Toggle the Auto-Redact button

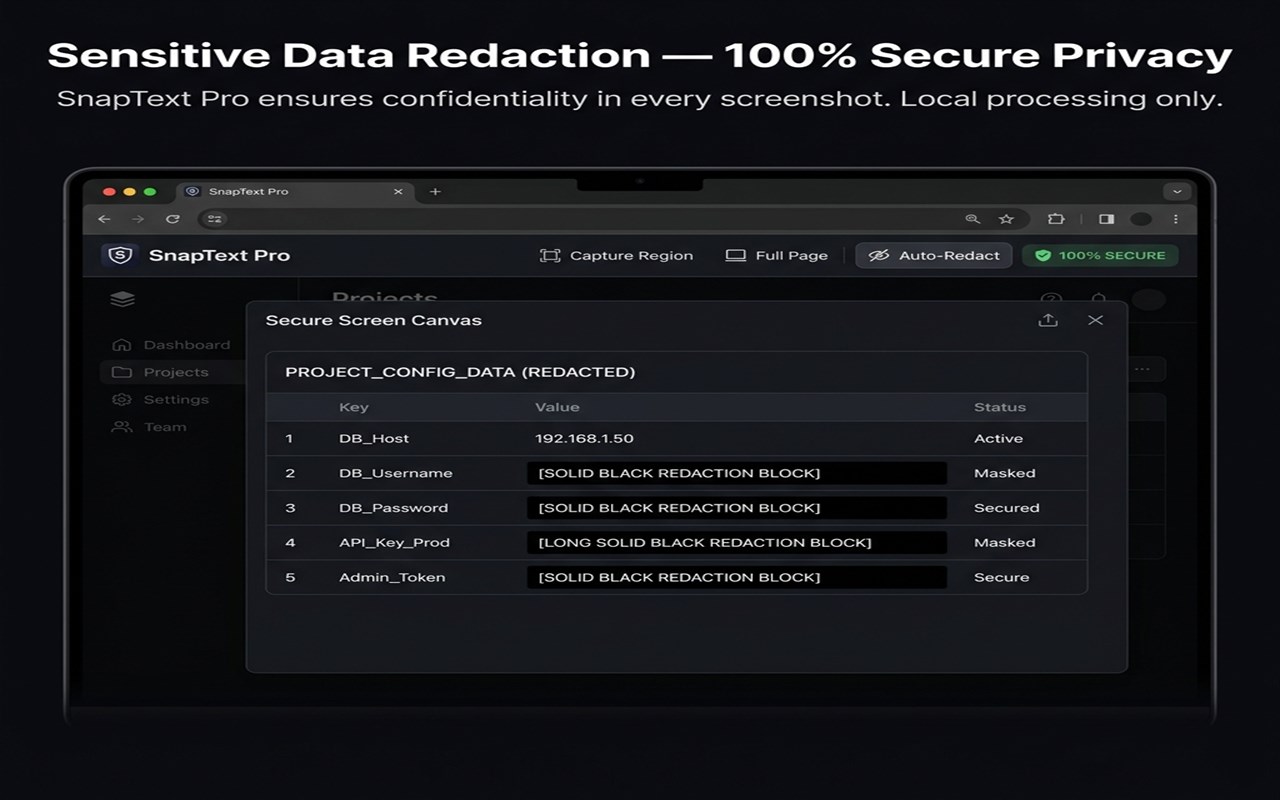pos(934,255)
